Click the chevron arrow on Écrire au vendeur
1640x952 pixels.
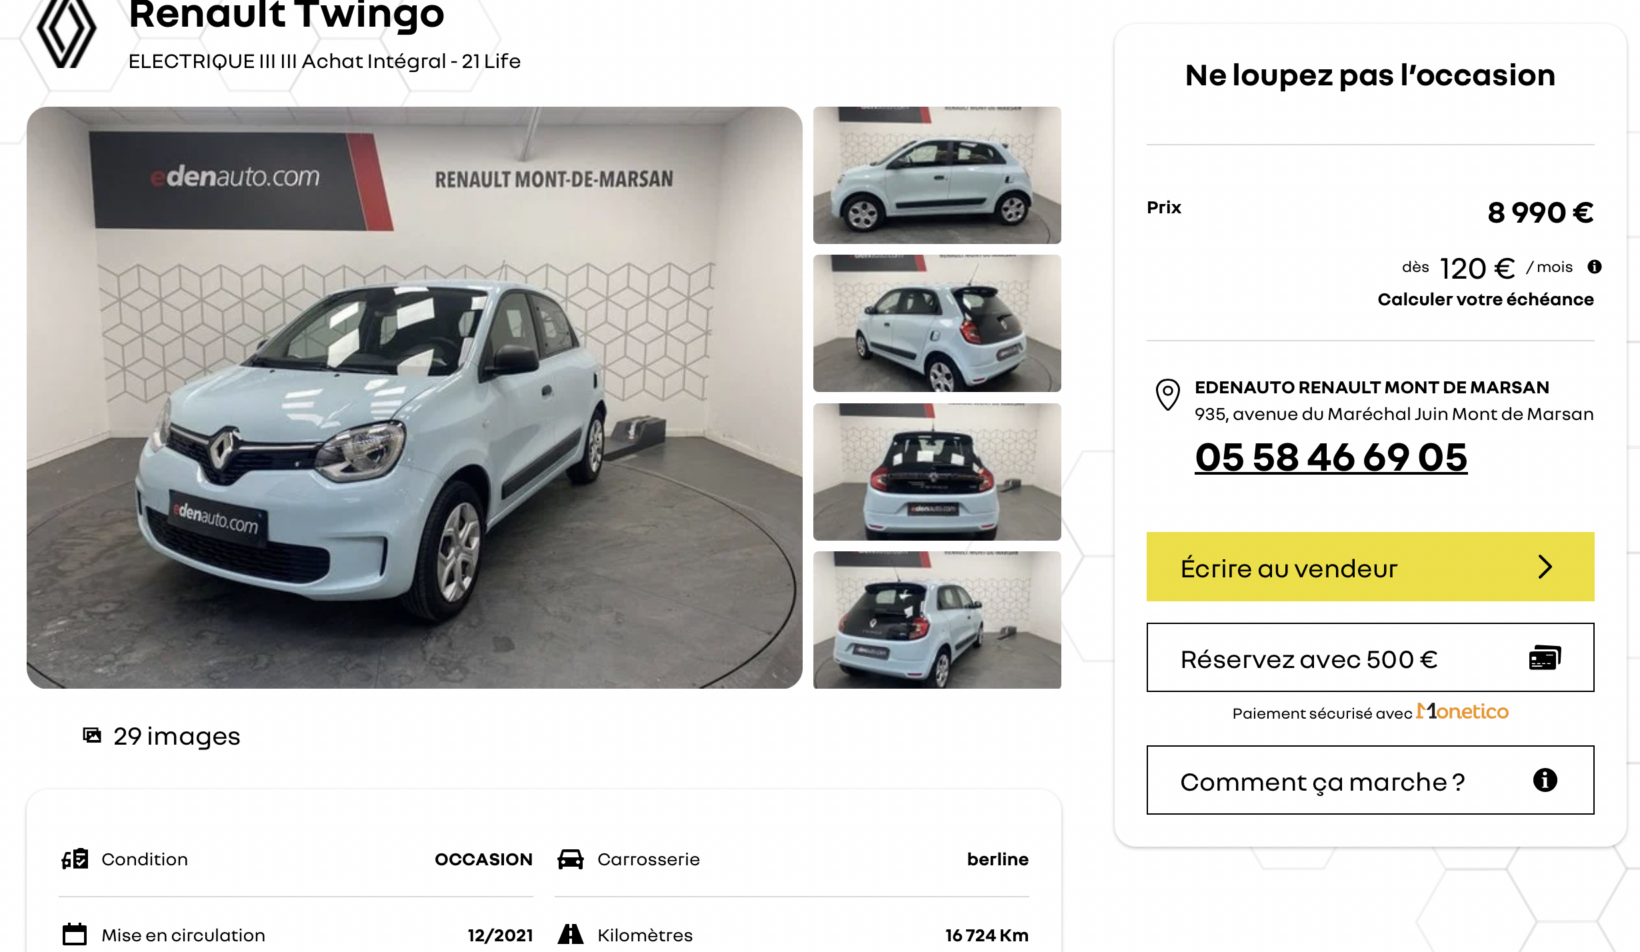tap(1545, 567)
